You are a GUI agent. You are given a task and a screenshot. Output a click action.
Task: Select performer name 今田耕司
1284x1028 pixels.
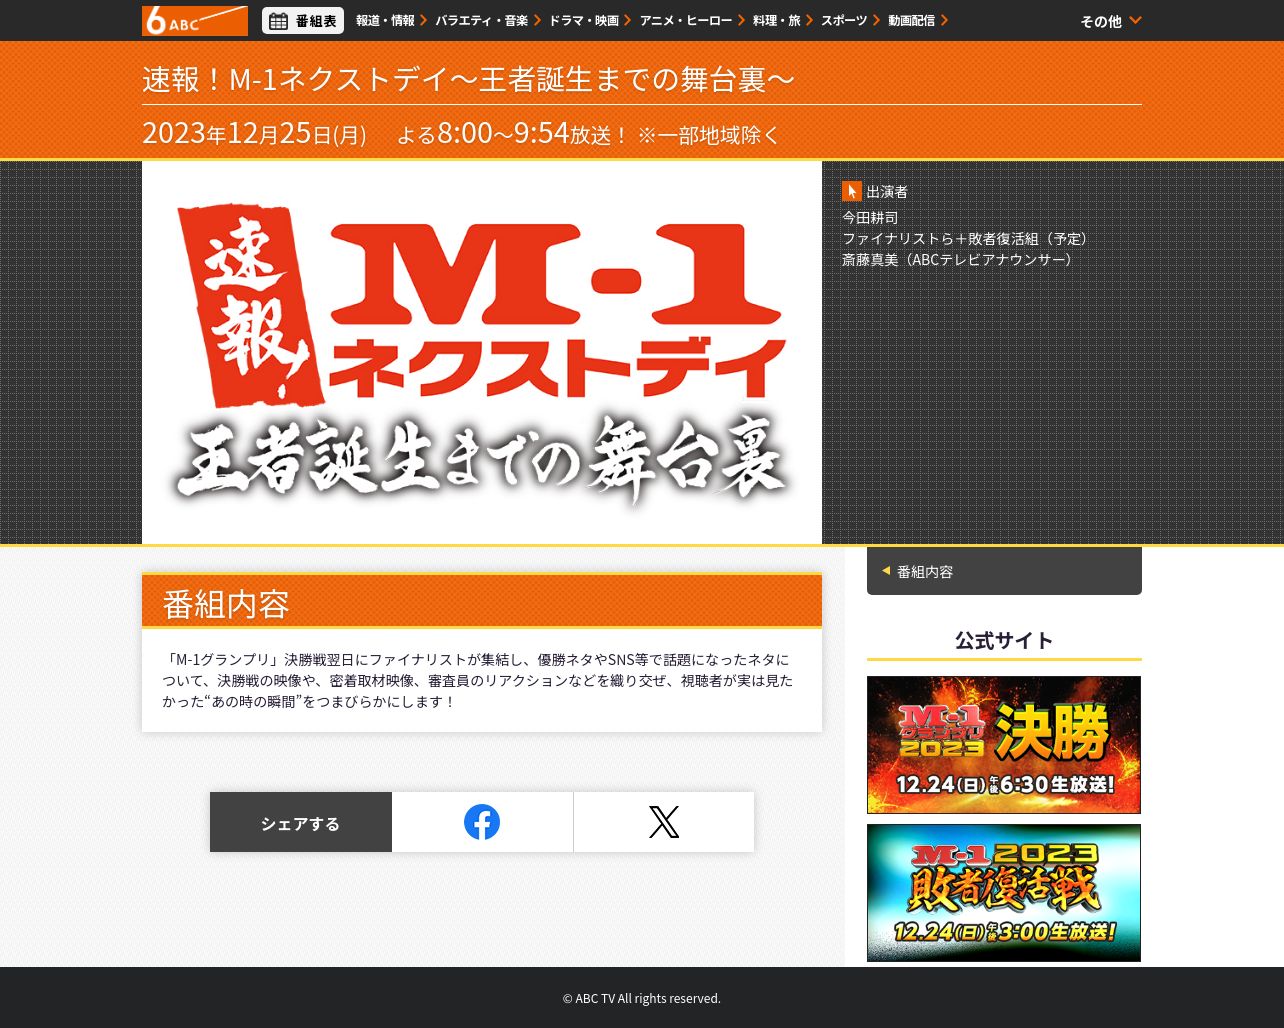coord(870,217)
